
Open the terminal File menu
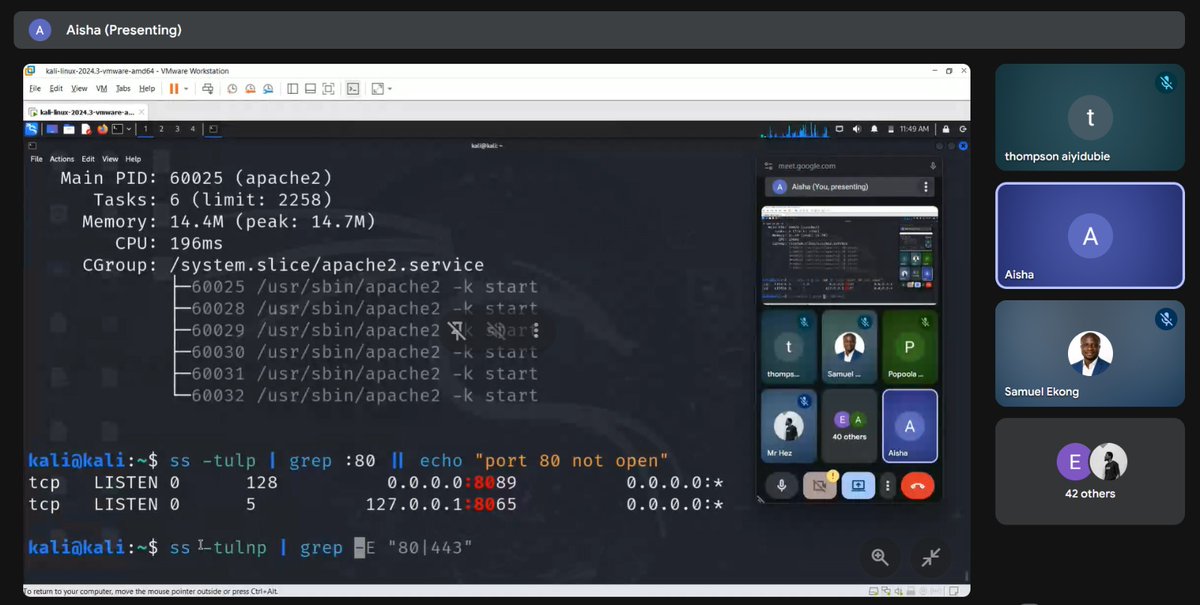36,159
